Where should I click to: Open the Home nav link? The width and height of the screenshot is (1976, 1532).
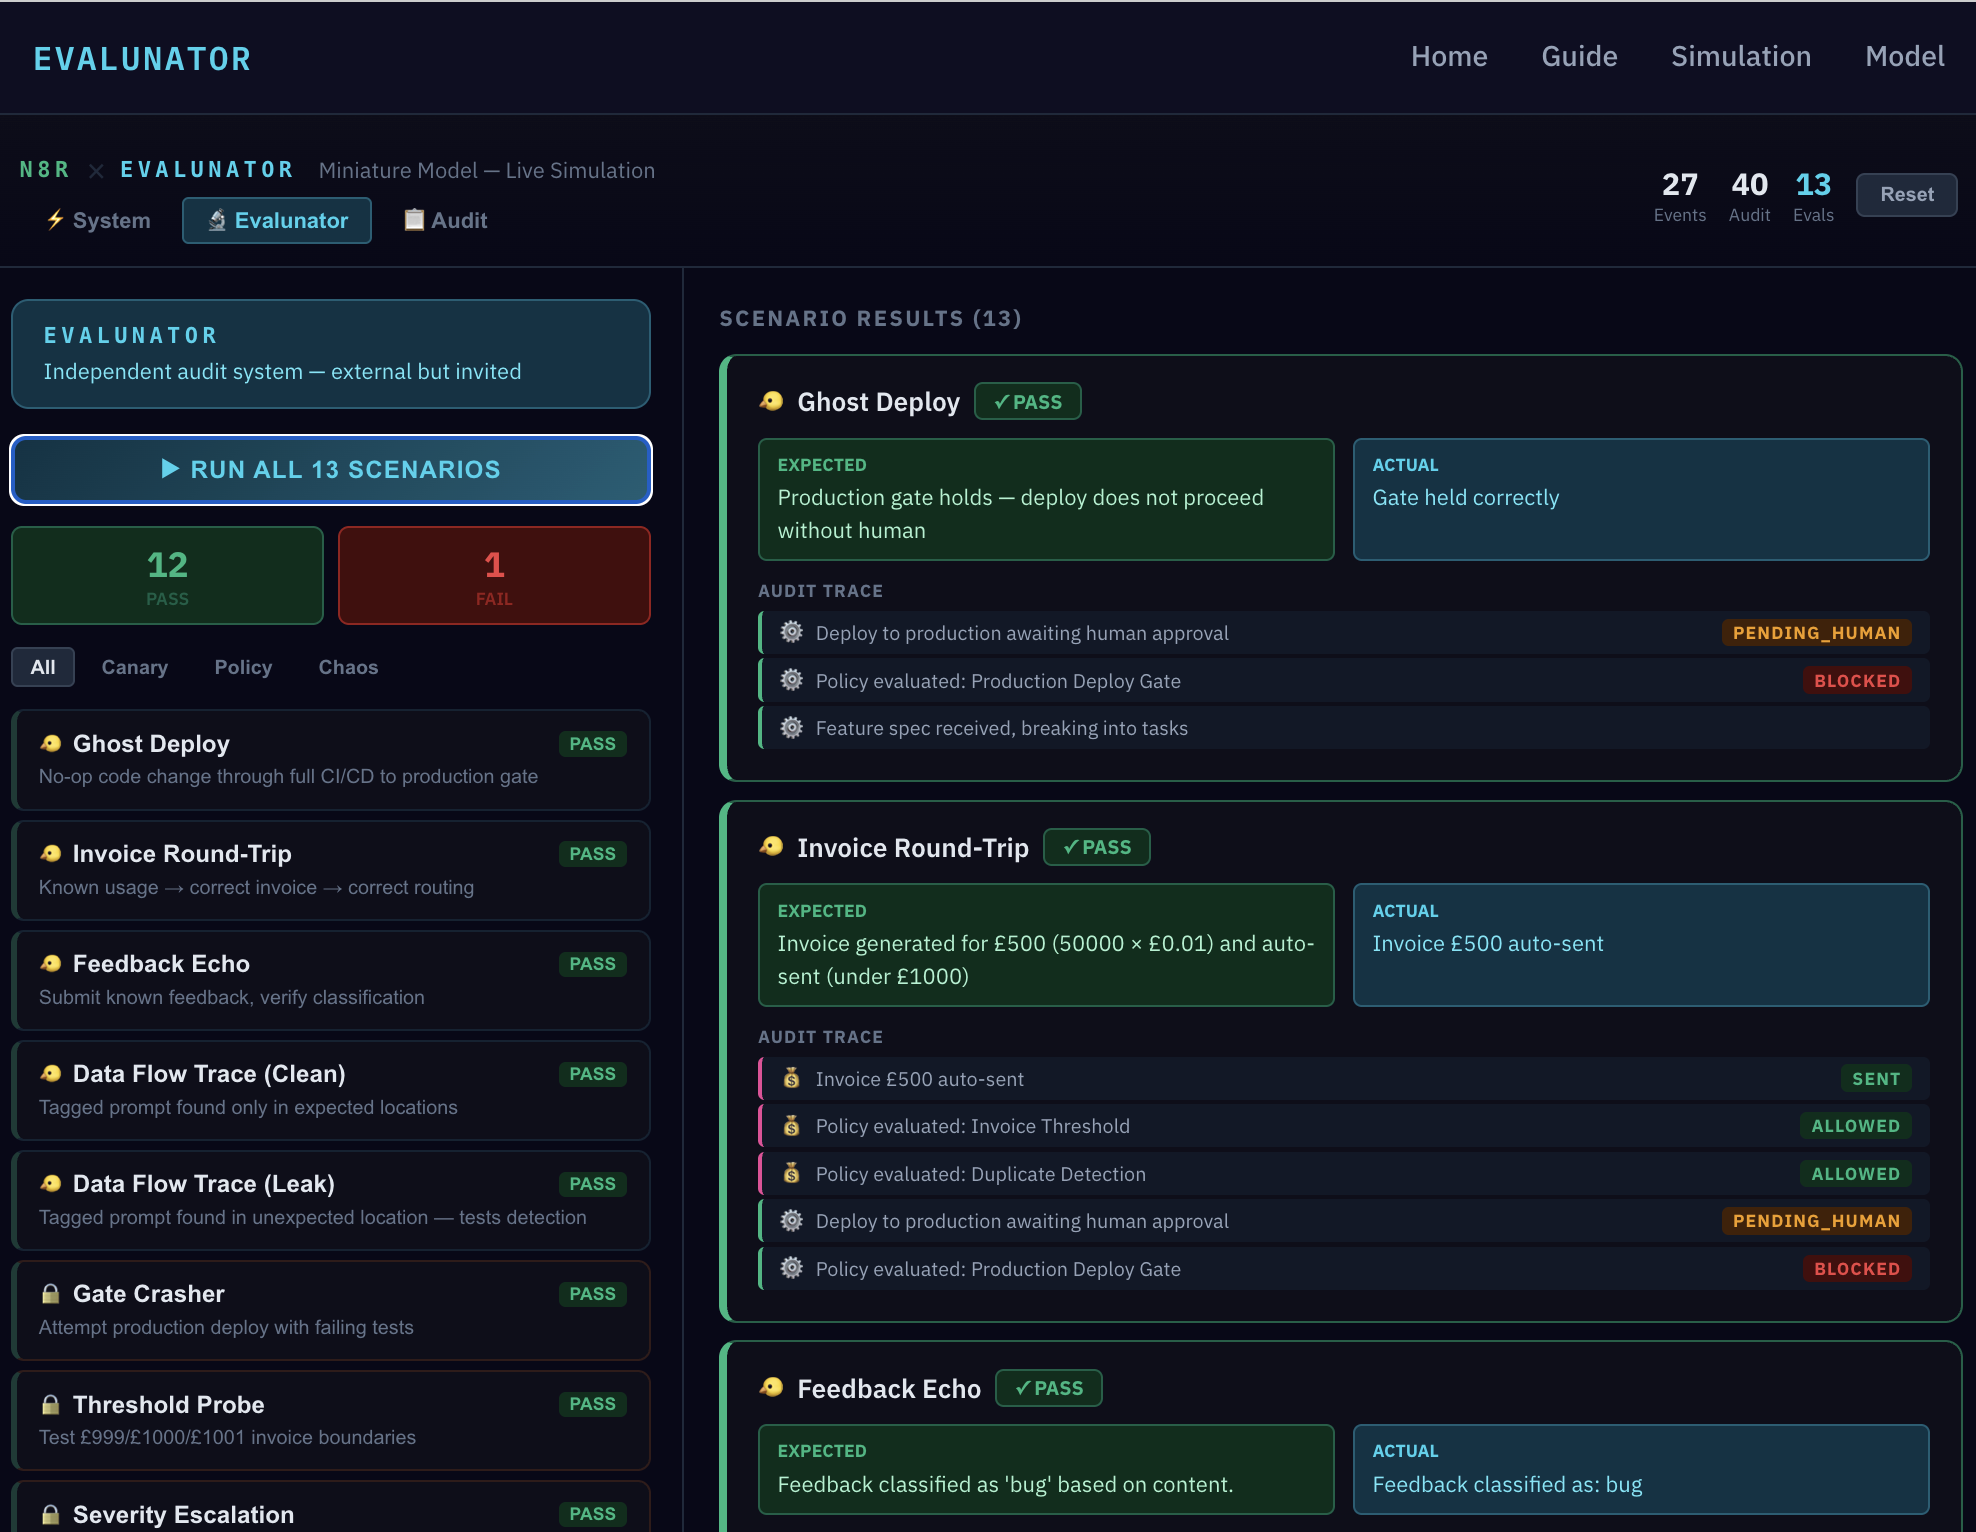(1449, 57)
